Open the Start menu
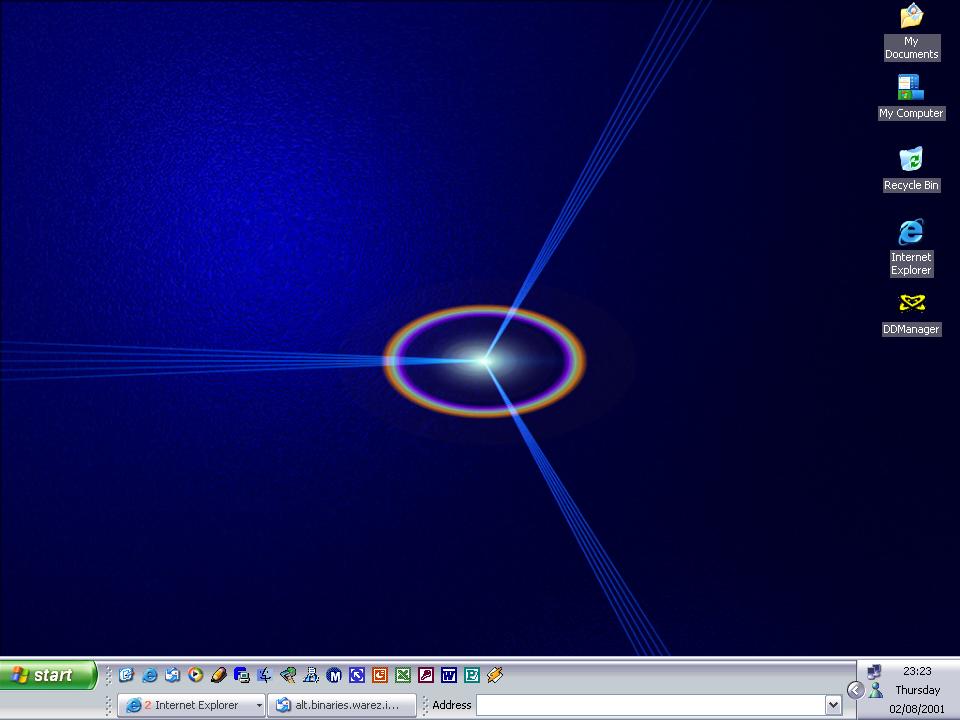Viewport: 960px width, 720px height. click(48, 676)
